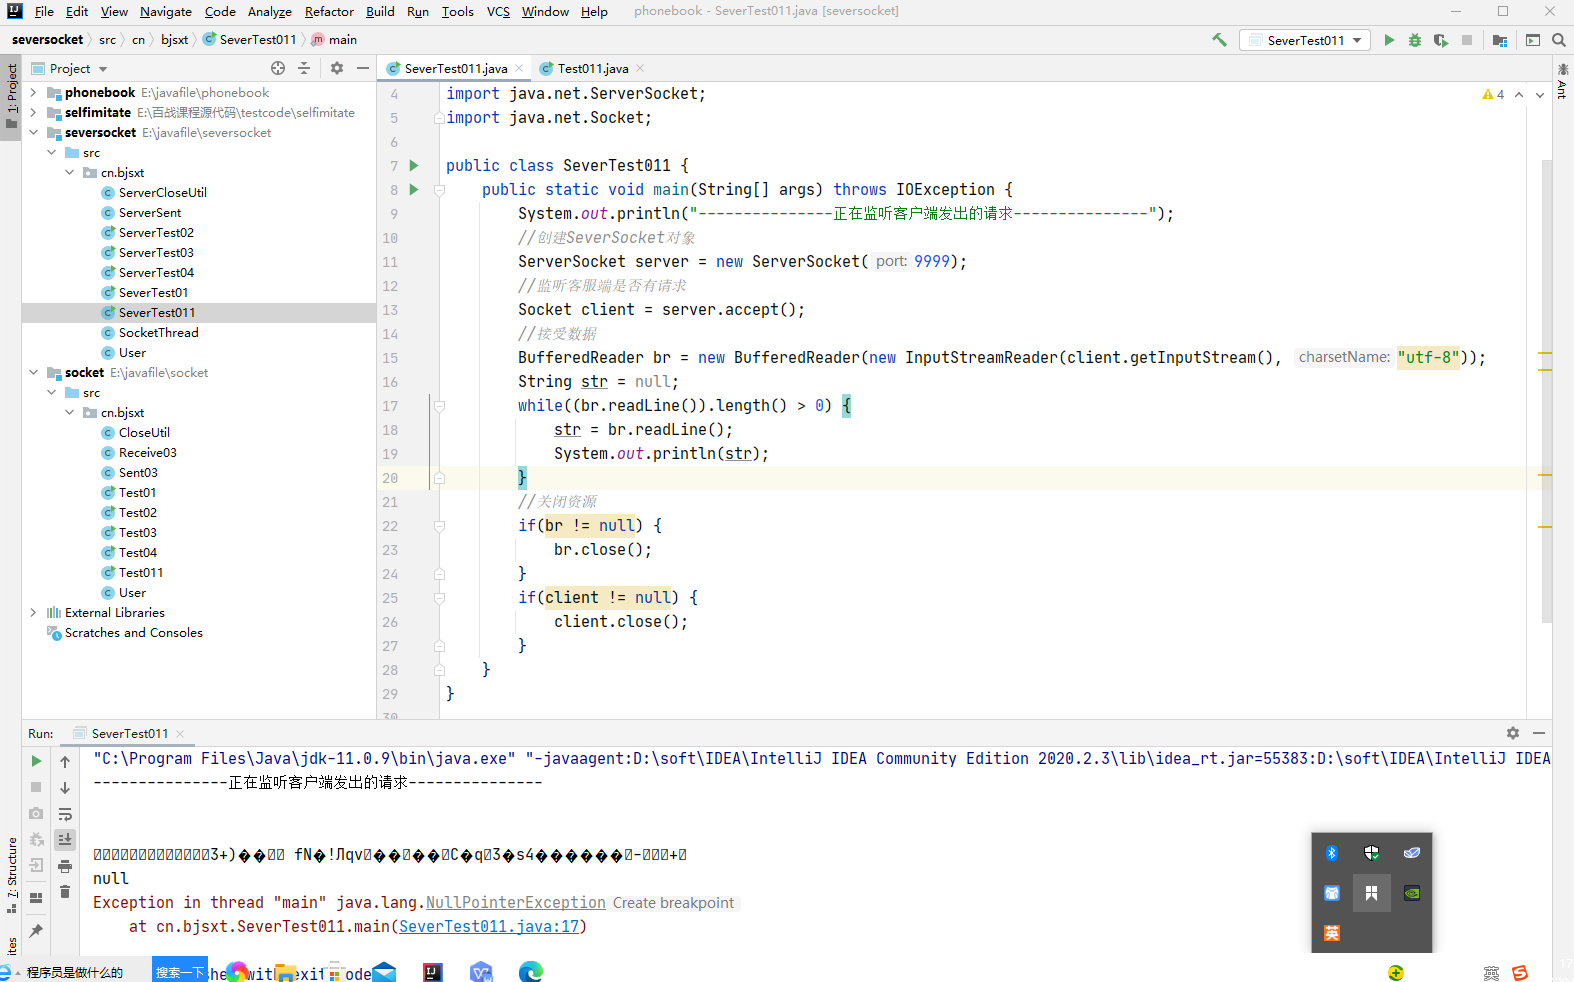Screen dimensions: 1574x982
Task: Select Scratches and Consoles node
Action: [x=133, y=633]
